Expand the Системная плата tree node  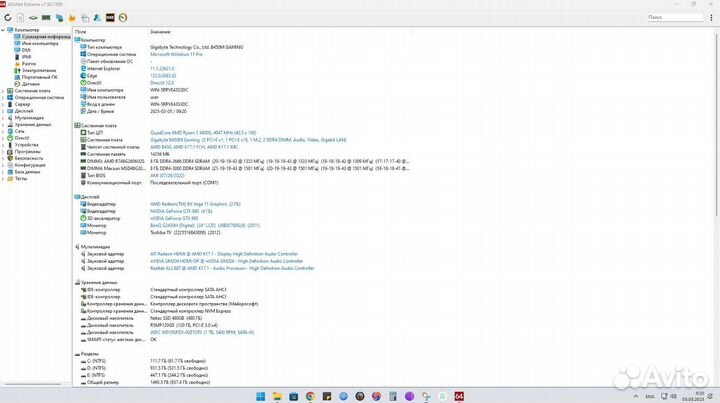pyautogui.click(x=3, y=90)
